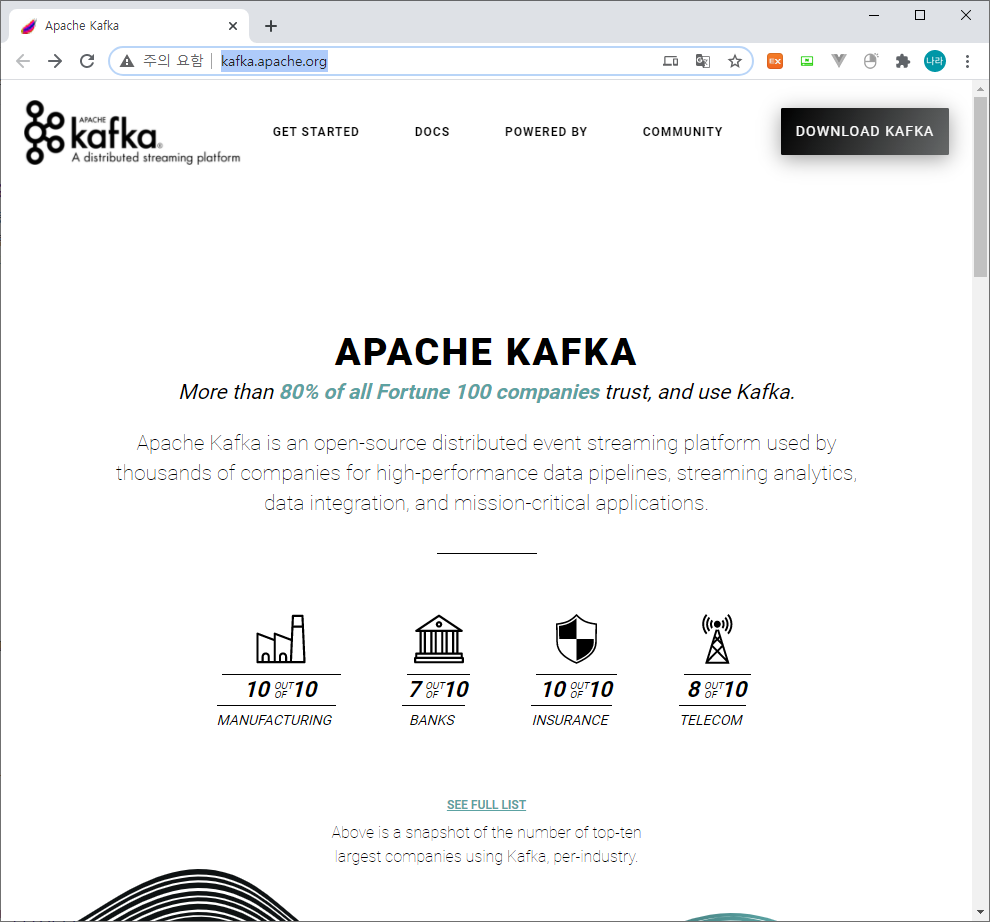Close the Apache Kafka tab
This screenshot has width=990, height=922.
[233, 26]
